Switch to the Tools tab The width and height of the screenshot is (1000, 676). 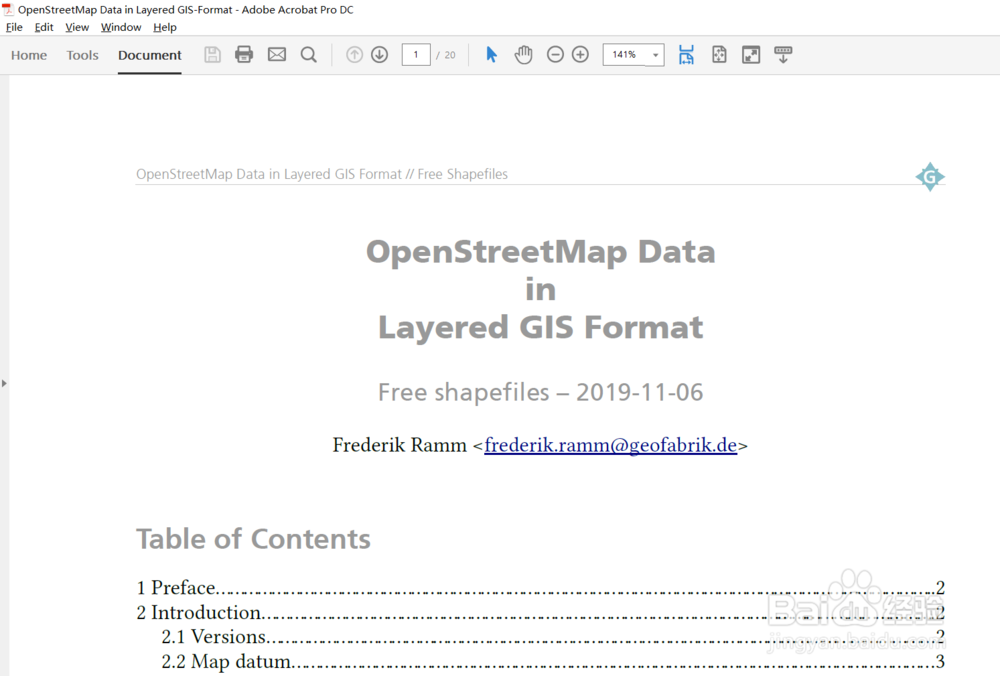click(82, 55)
